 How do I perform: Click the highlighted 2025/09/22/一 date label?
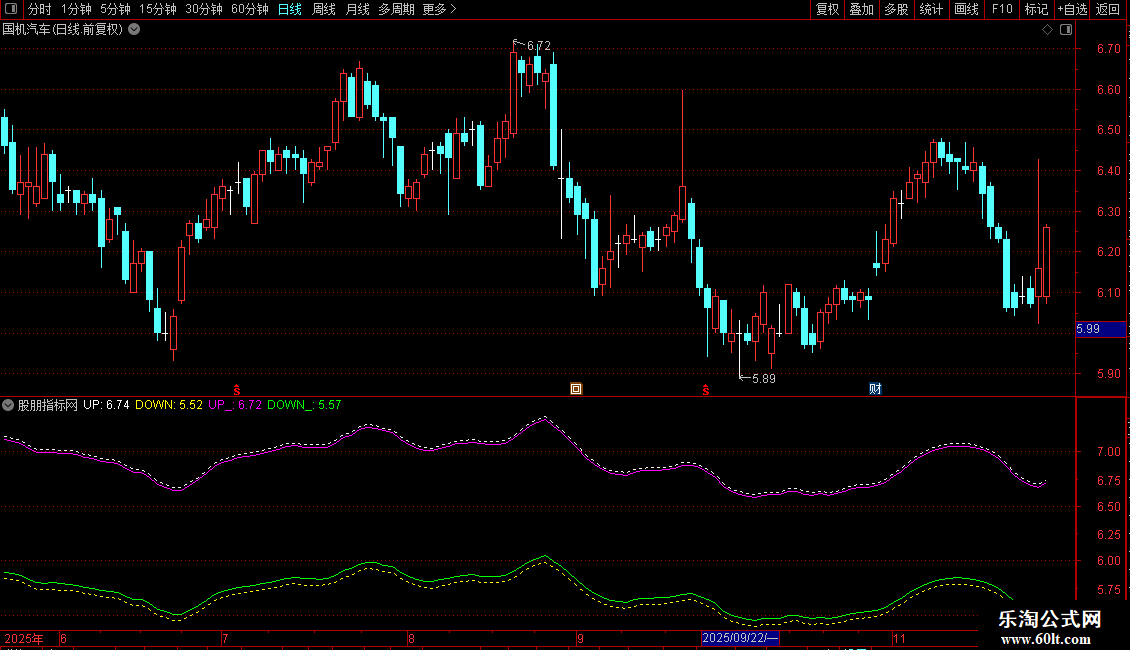pyautogui.click(x=740, y=638)
